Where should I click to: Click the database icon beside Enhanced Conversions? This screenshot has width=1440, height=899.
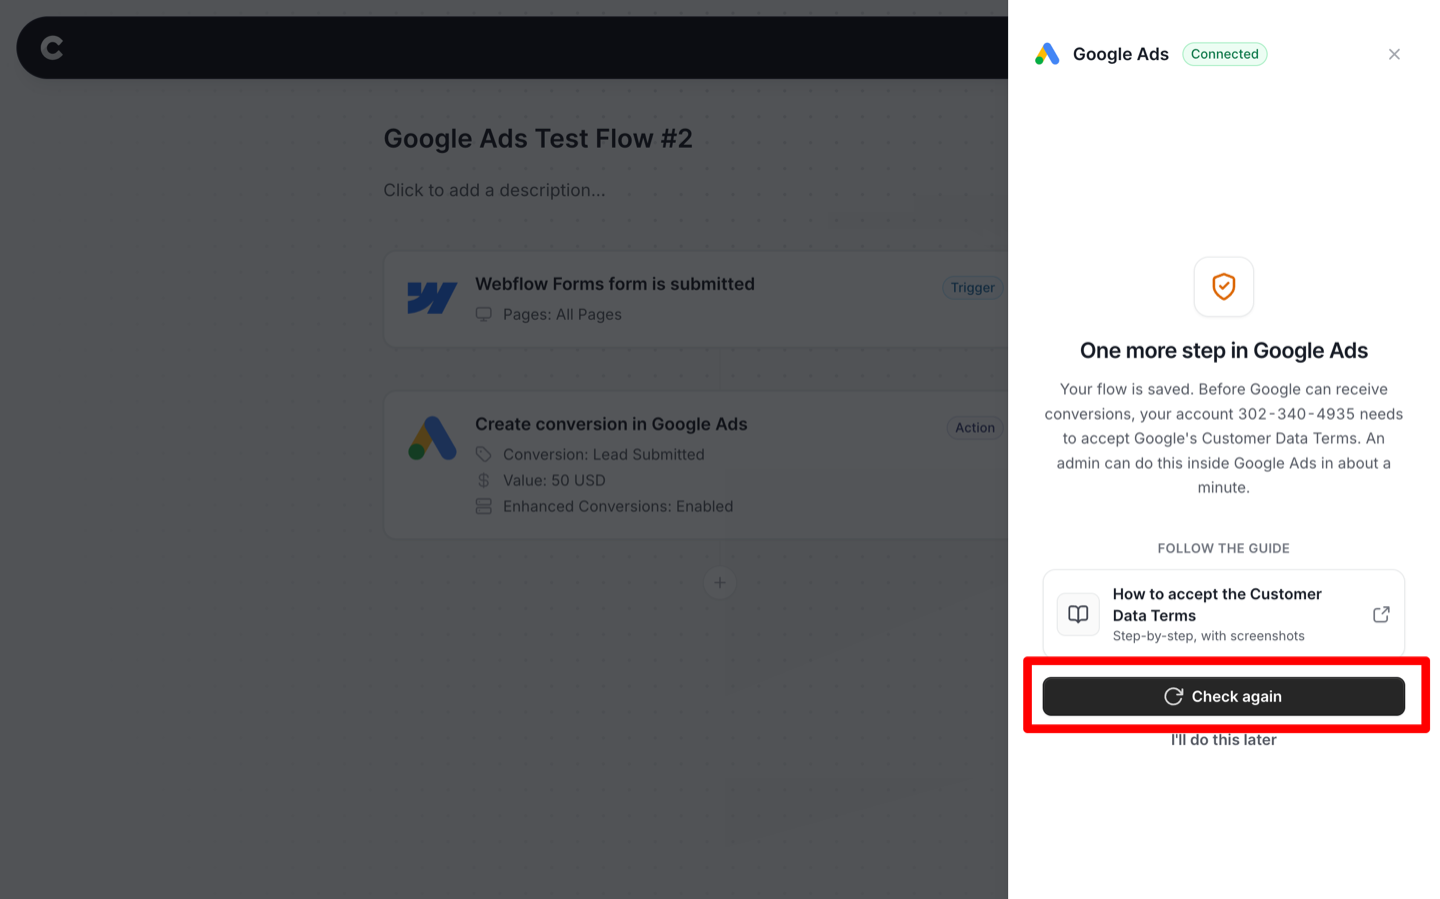click(x=484, y=506)
